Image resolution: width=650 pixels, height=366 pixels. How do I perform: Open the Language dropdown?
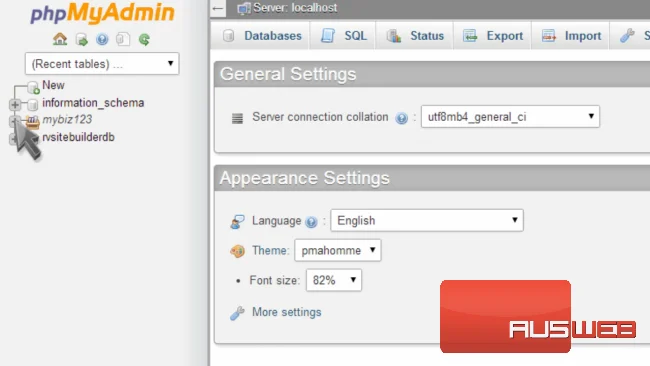pyautogui.click(x=427, y=220)
